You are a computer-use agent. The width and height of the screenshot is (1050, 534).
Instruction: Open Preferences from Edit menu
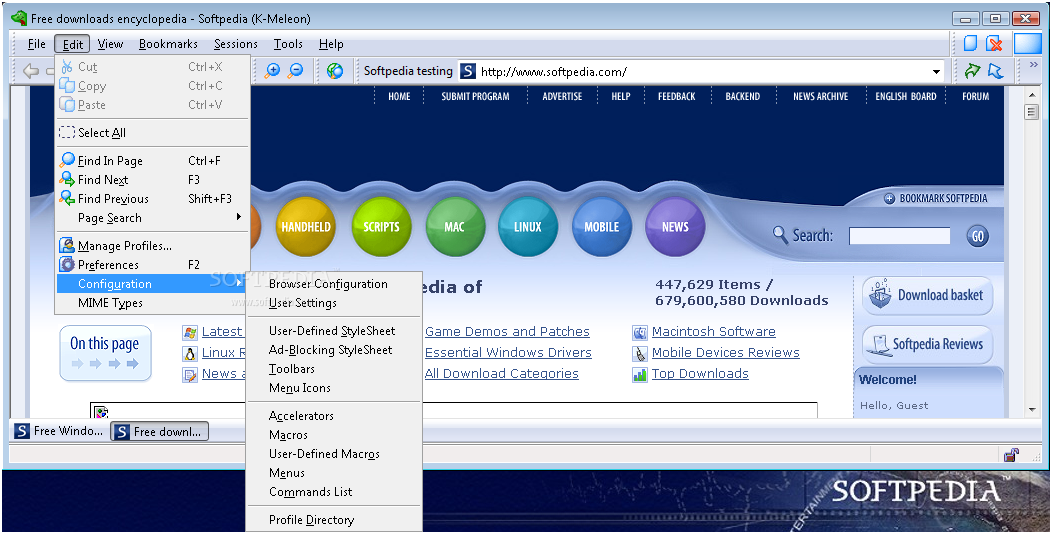[x=153, y=265]
